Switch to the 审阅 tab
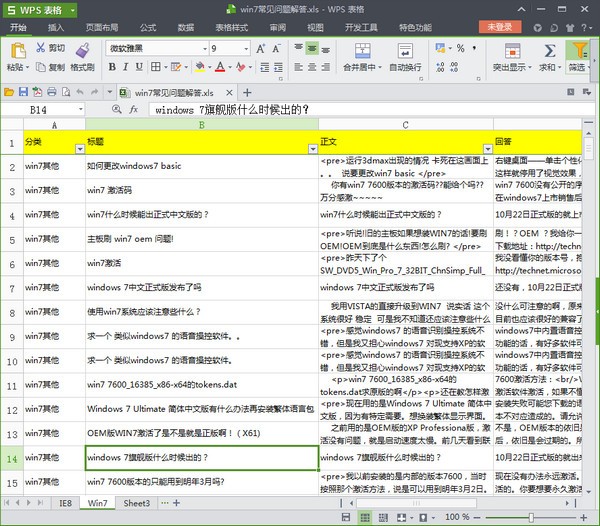600x526 pixels. [277, 27]
